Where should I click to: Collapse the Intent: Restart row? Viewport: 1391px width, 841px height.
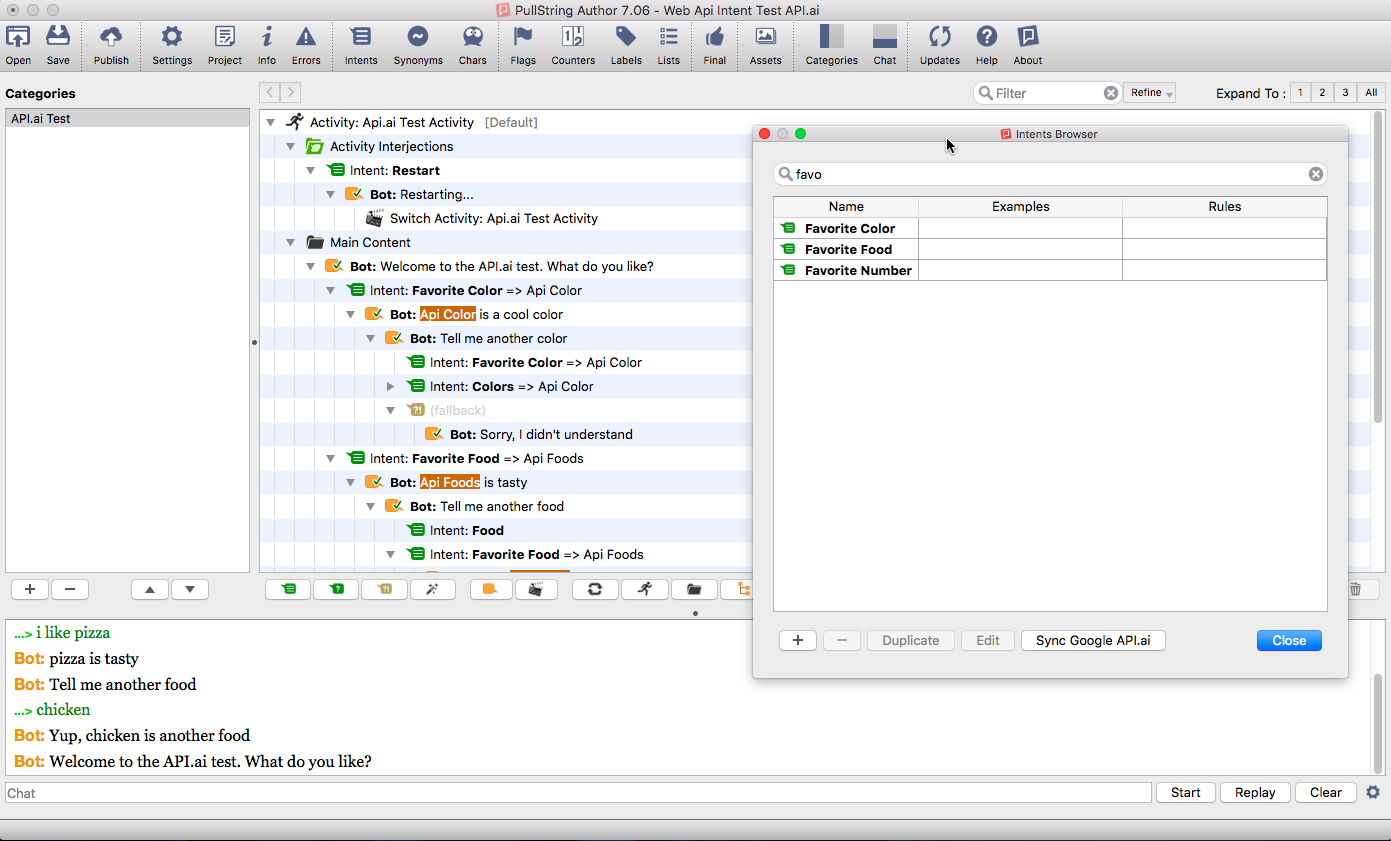coord(310,170)
